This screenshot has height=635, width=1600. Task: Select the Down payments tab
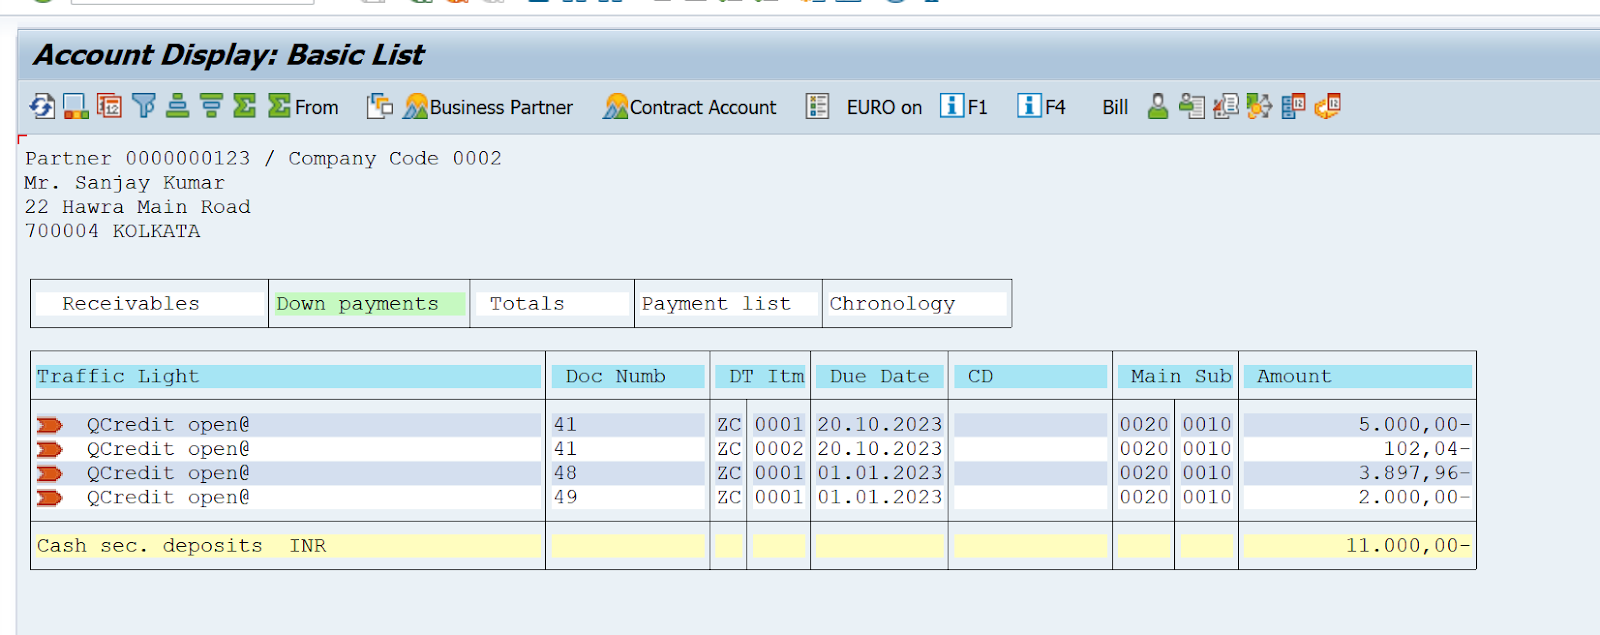point(370,303)
